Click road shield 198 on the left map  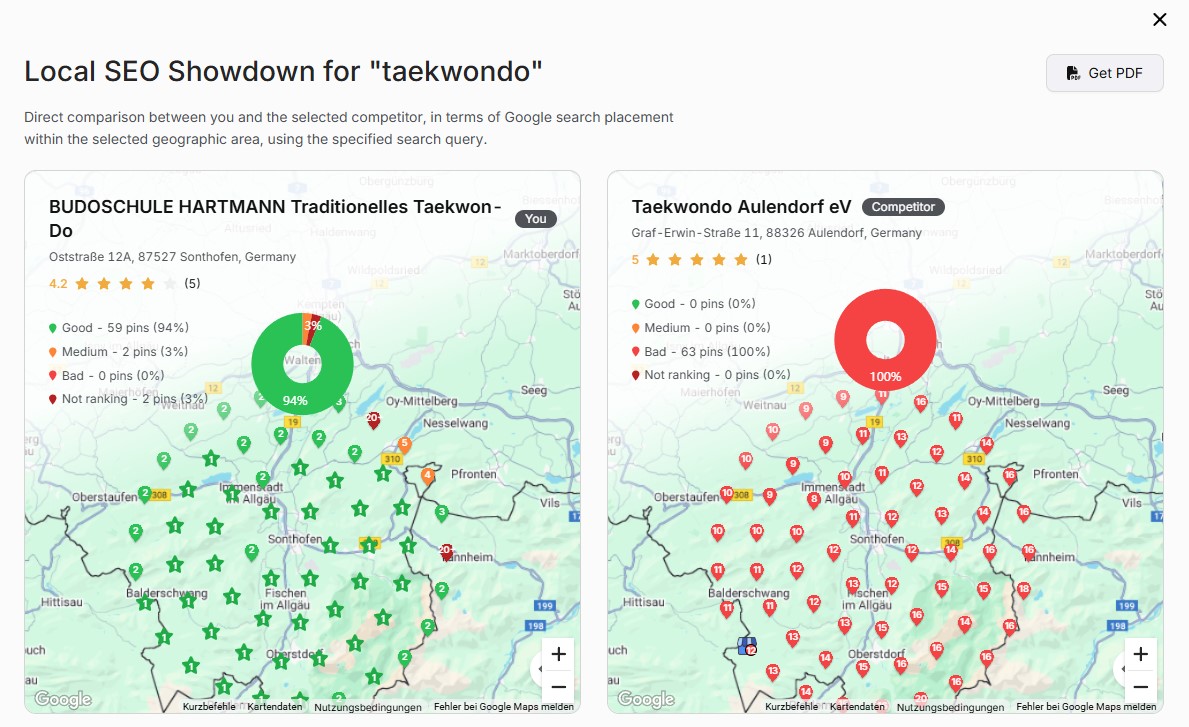pyautogui.click(x=536, y=625)
